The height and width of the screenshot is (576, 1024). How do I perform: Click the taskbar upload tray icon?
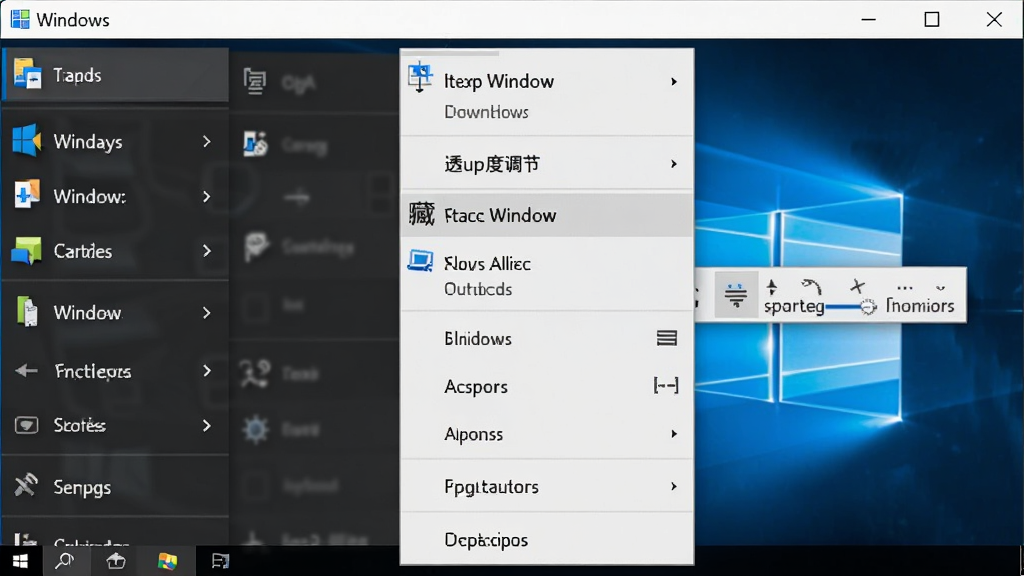(116, 561)
